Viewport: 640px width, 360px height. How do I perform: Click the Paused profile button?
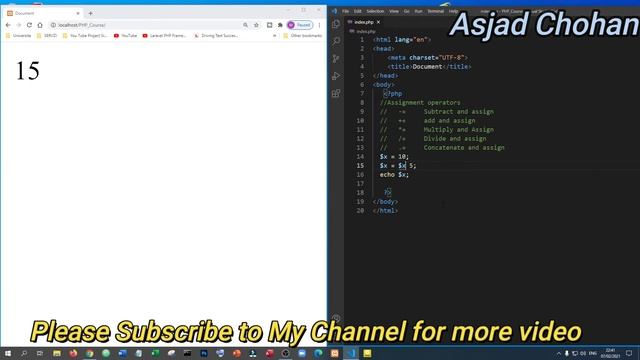(300, 25)
